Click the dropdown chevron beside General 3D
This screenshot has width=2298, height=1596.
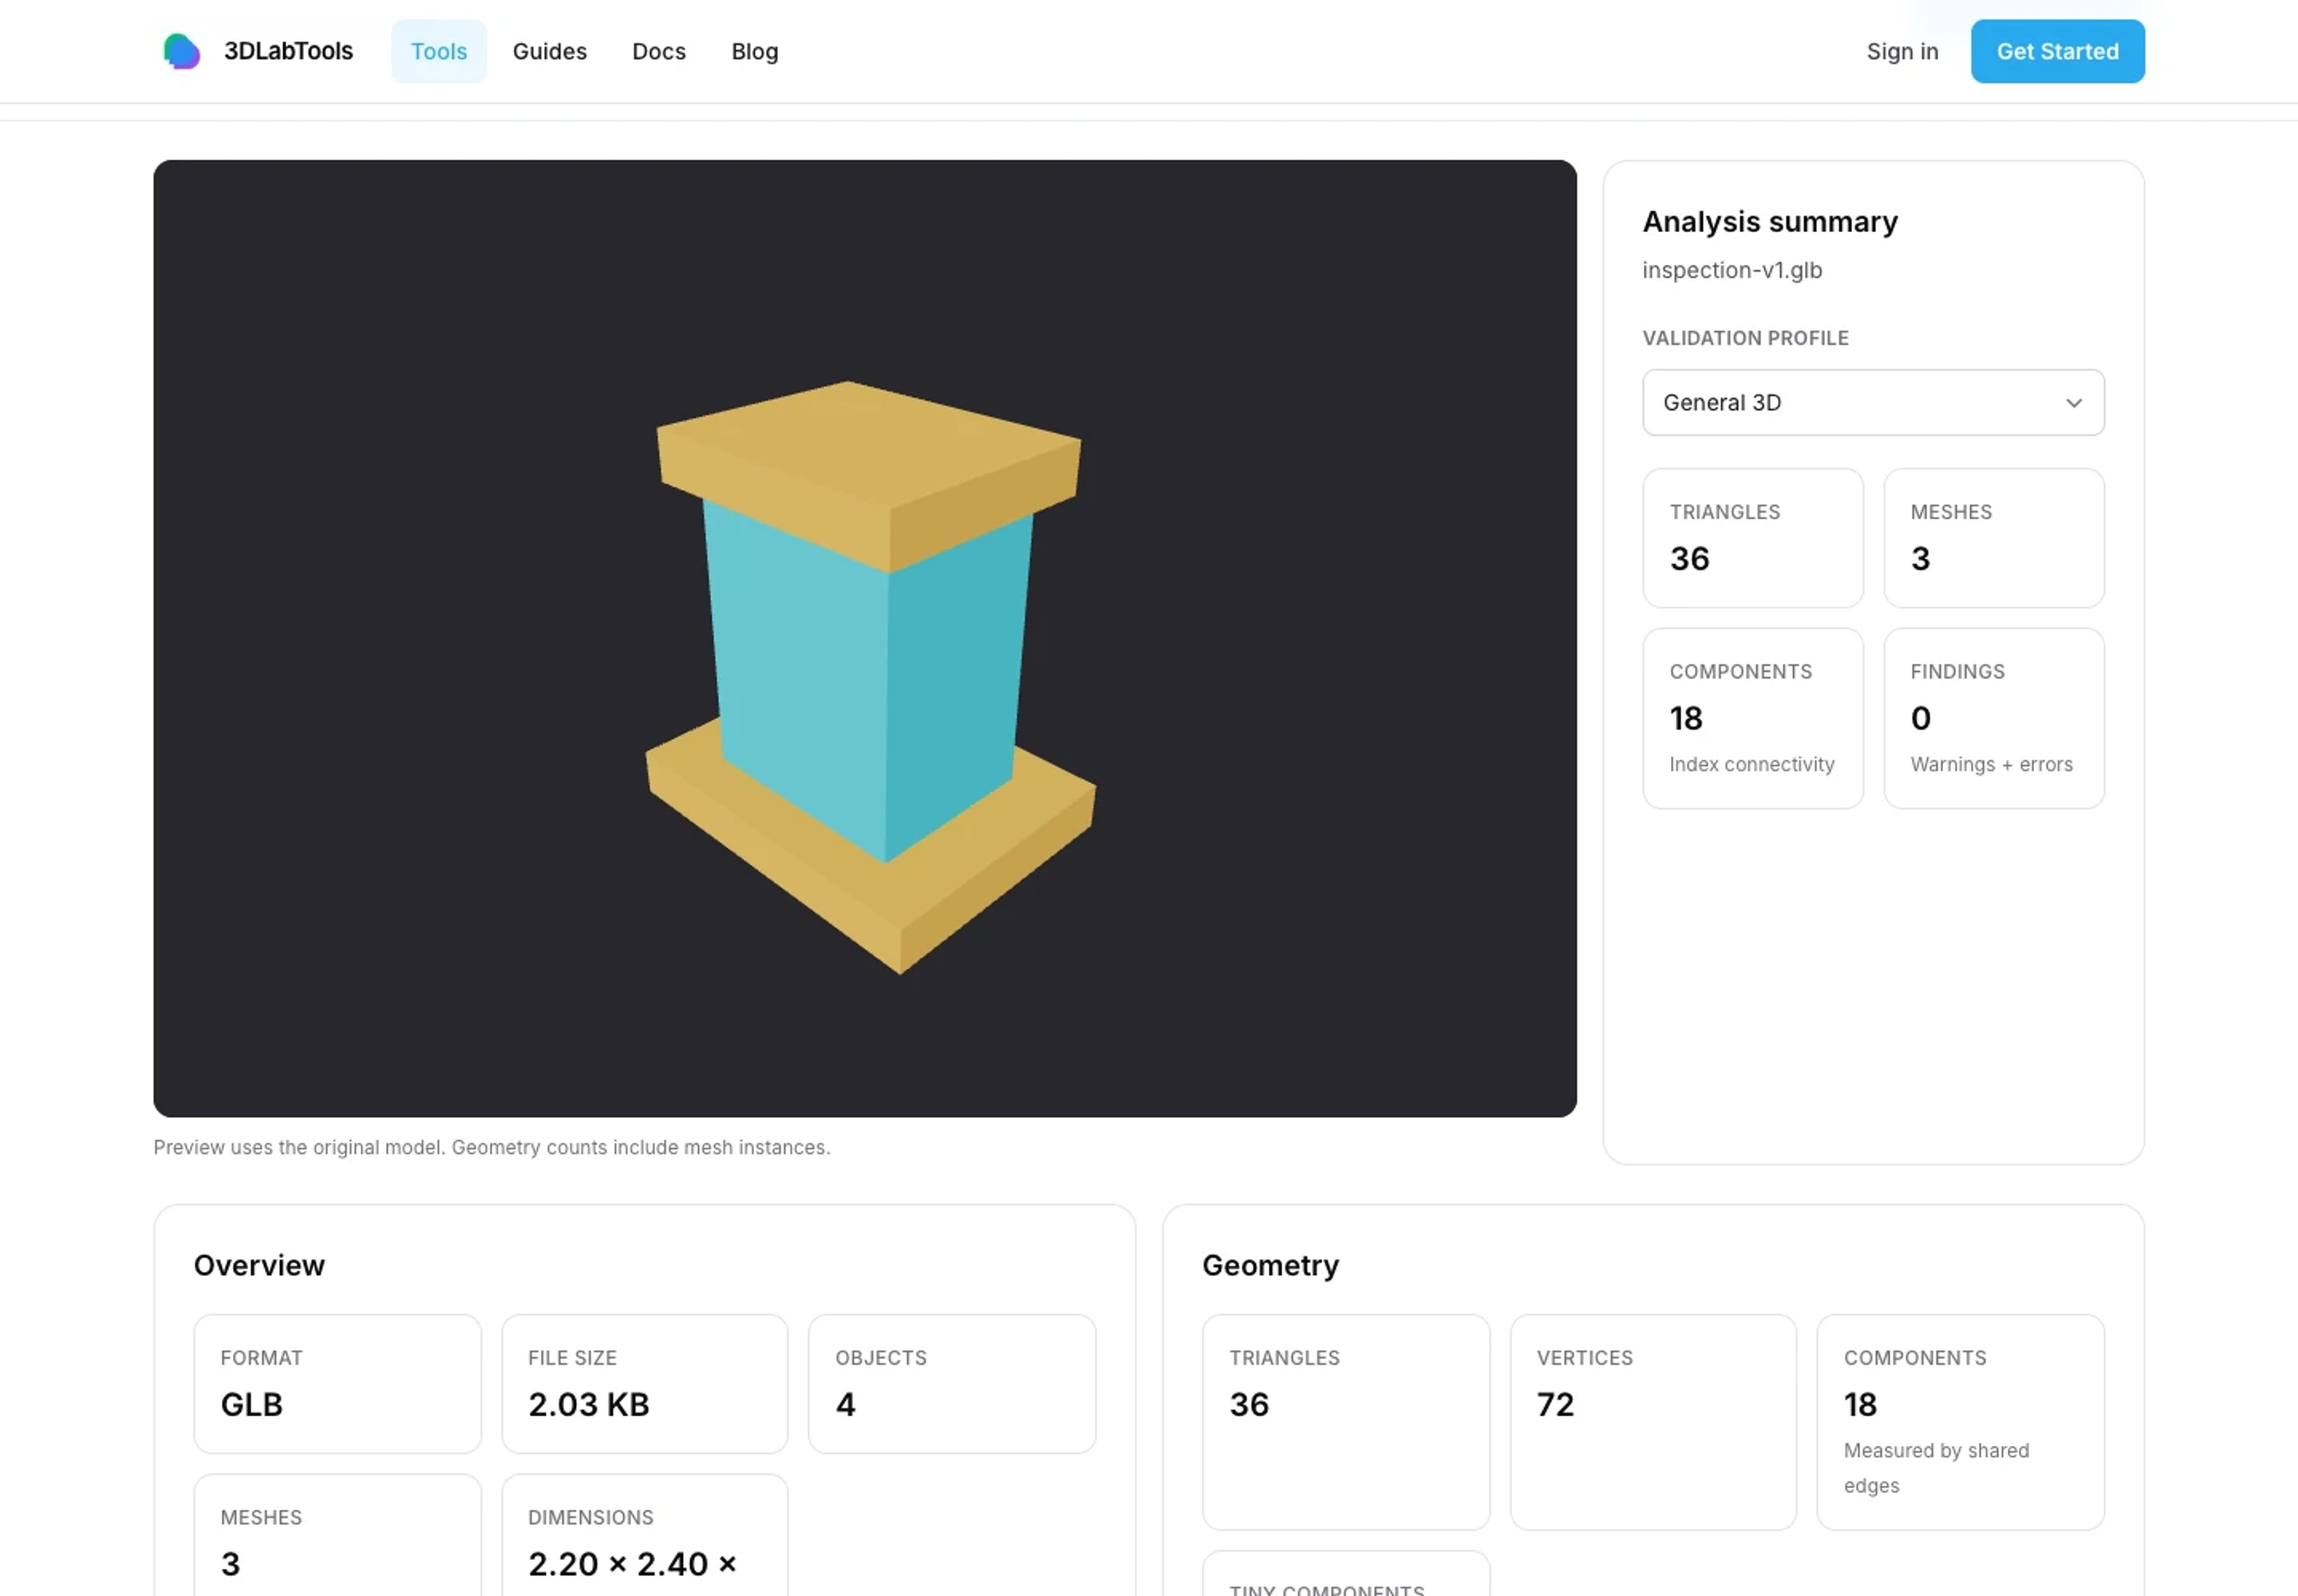pyautogui.click(x=2073, y=403)
